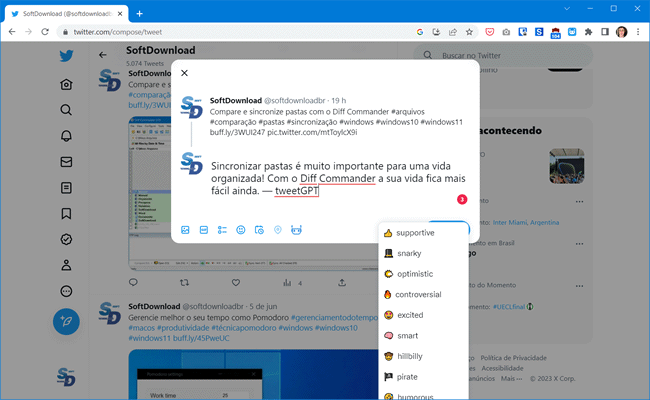Retweet the Diff Commander tweet
The width and height of the screenshot is (650, 400).
(x=184, y=283)
